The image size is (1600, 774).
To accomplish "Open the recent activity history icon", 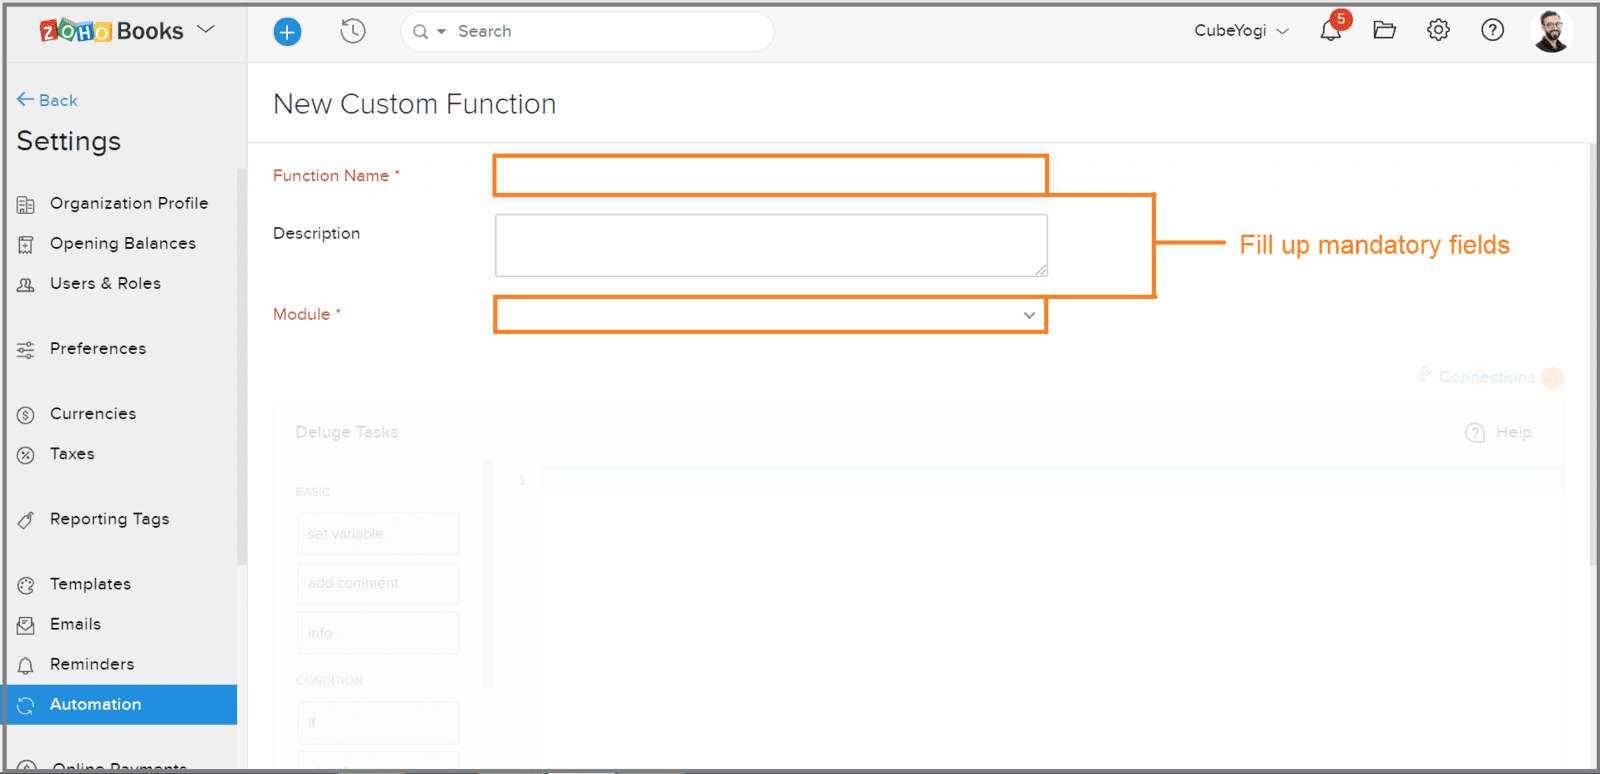I will point(352,32).
